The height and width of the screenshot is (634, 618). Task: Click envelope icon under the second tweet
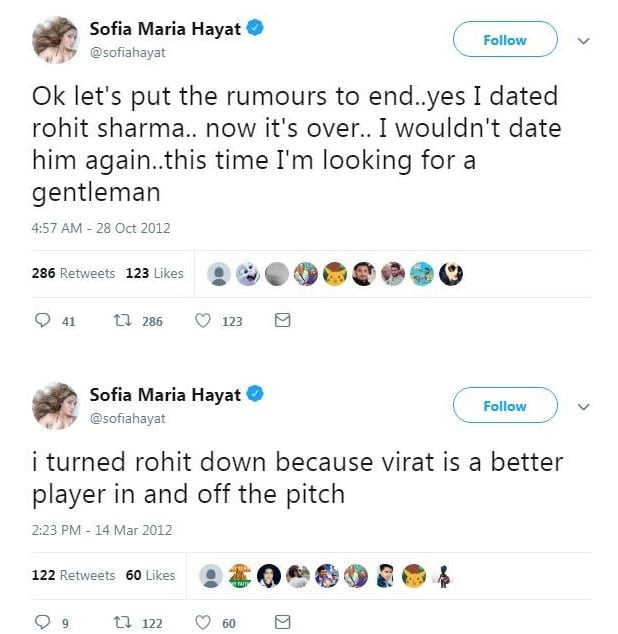[x=282, y=622]
